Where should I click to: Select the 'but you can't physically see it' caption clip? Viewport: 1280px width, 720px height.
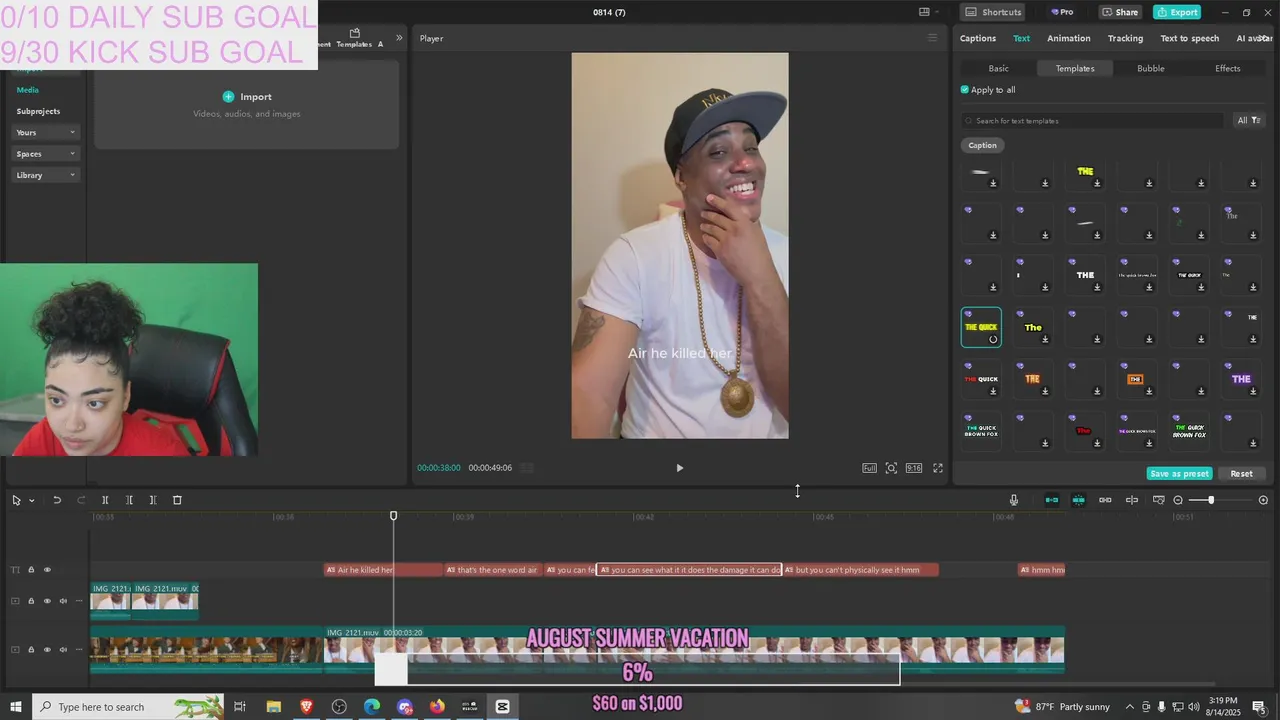[860, 570]
